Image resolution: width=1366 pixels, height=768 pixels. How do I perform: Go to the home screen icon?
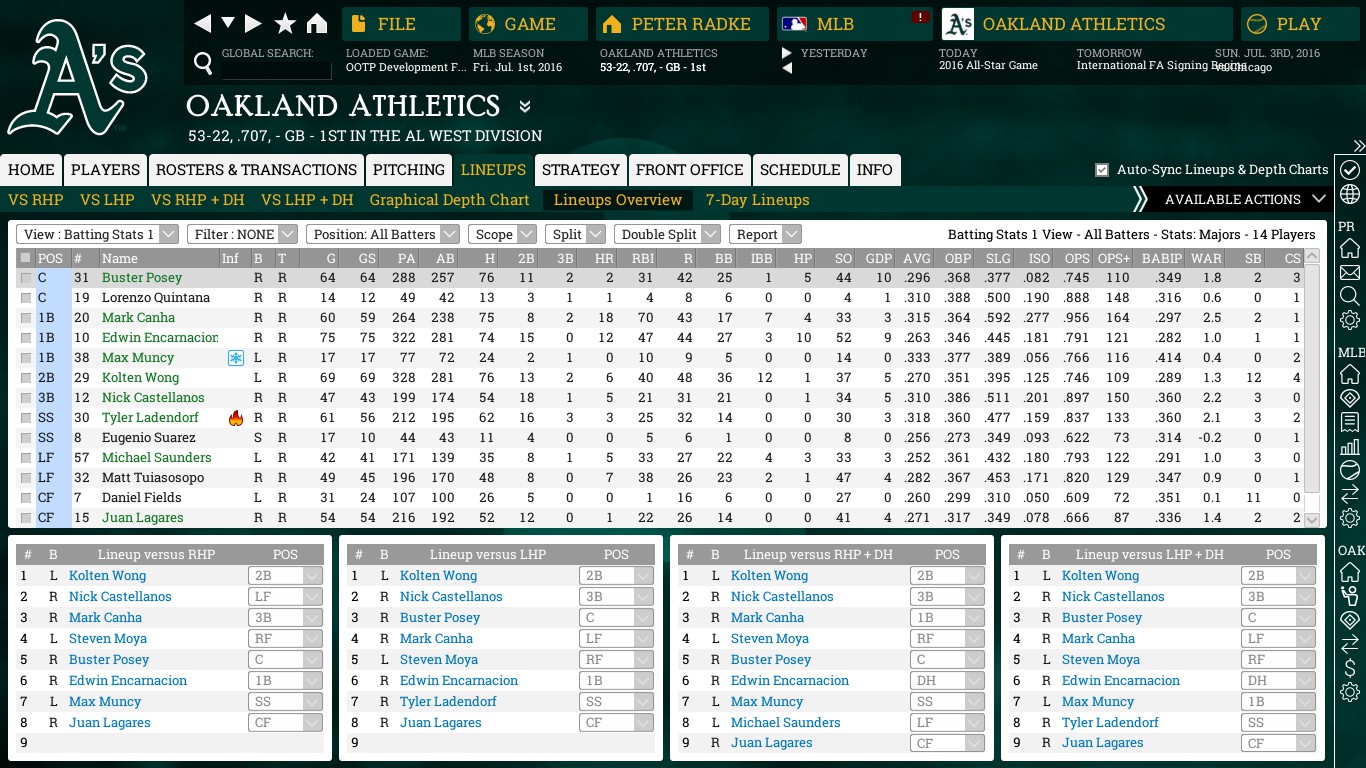(317, 24)
